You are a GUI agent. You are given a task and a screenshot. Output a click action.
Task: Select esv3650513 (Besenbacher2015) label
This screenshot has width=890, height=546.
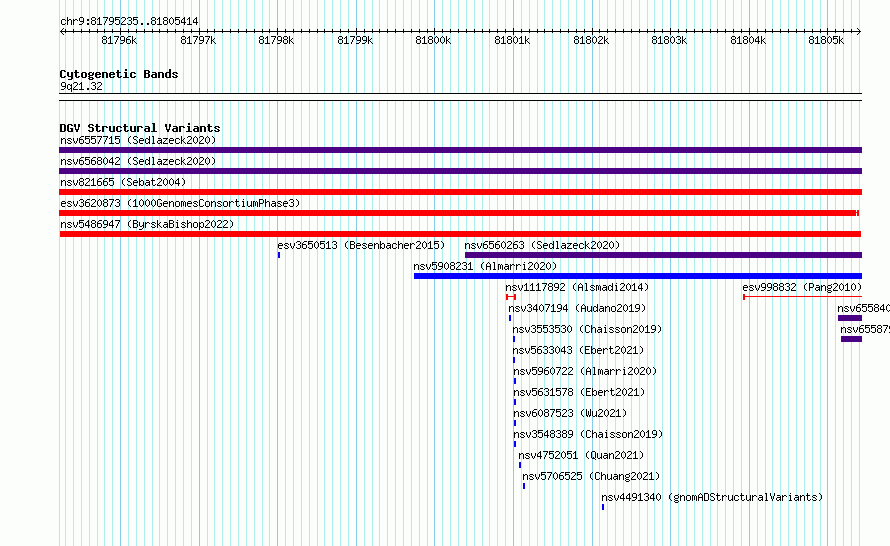[361, 245]
